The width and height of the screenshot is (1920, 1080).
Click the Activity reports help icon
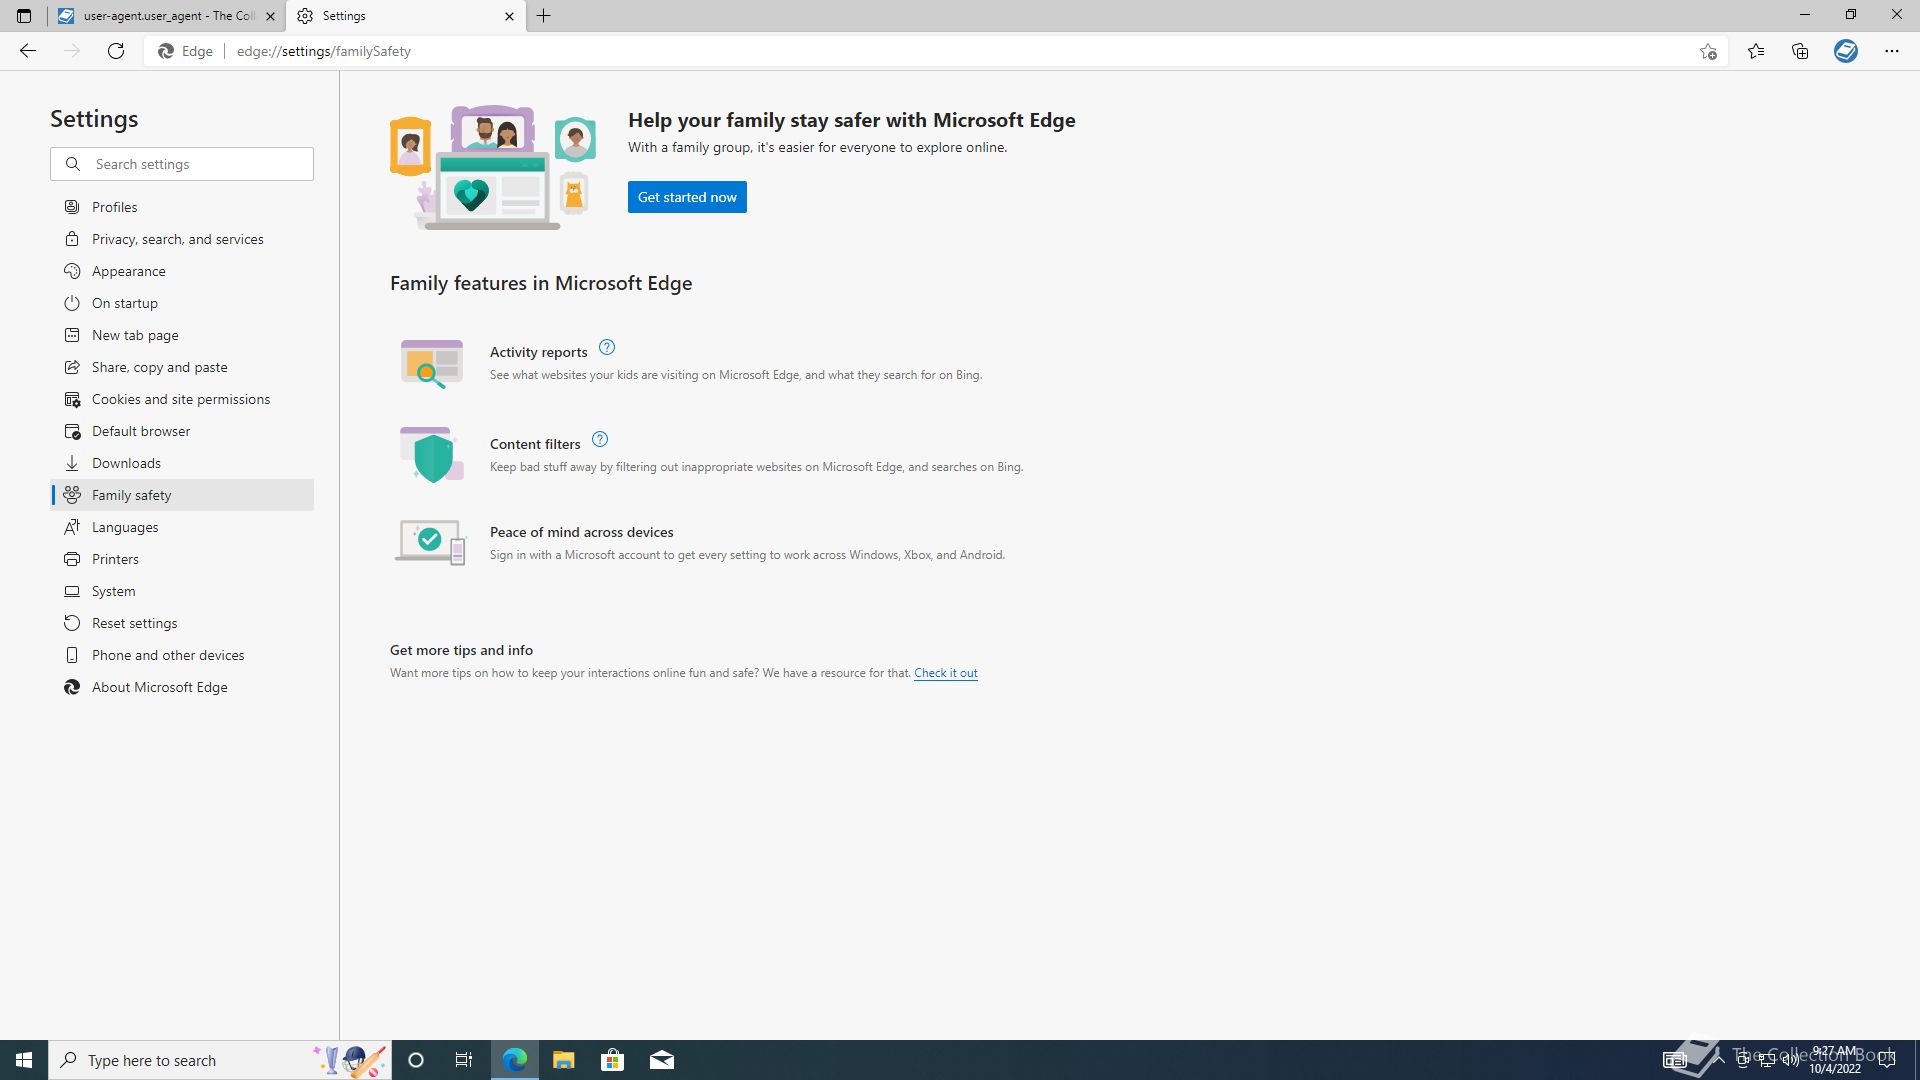point(607,348)
